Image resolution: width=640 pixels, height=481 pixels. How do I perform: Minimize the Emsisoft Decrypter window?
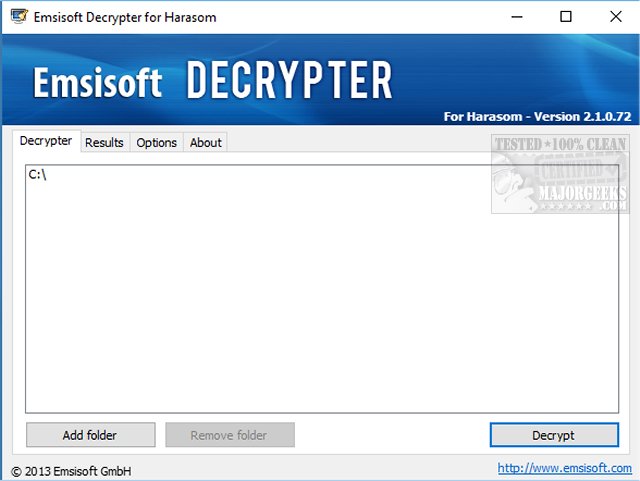pos(517,17)
